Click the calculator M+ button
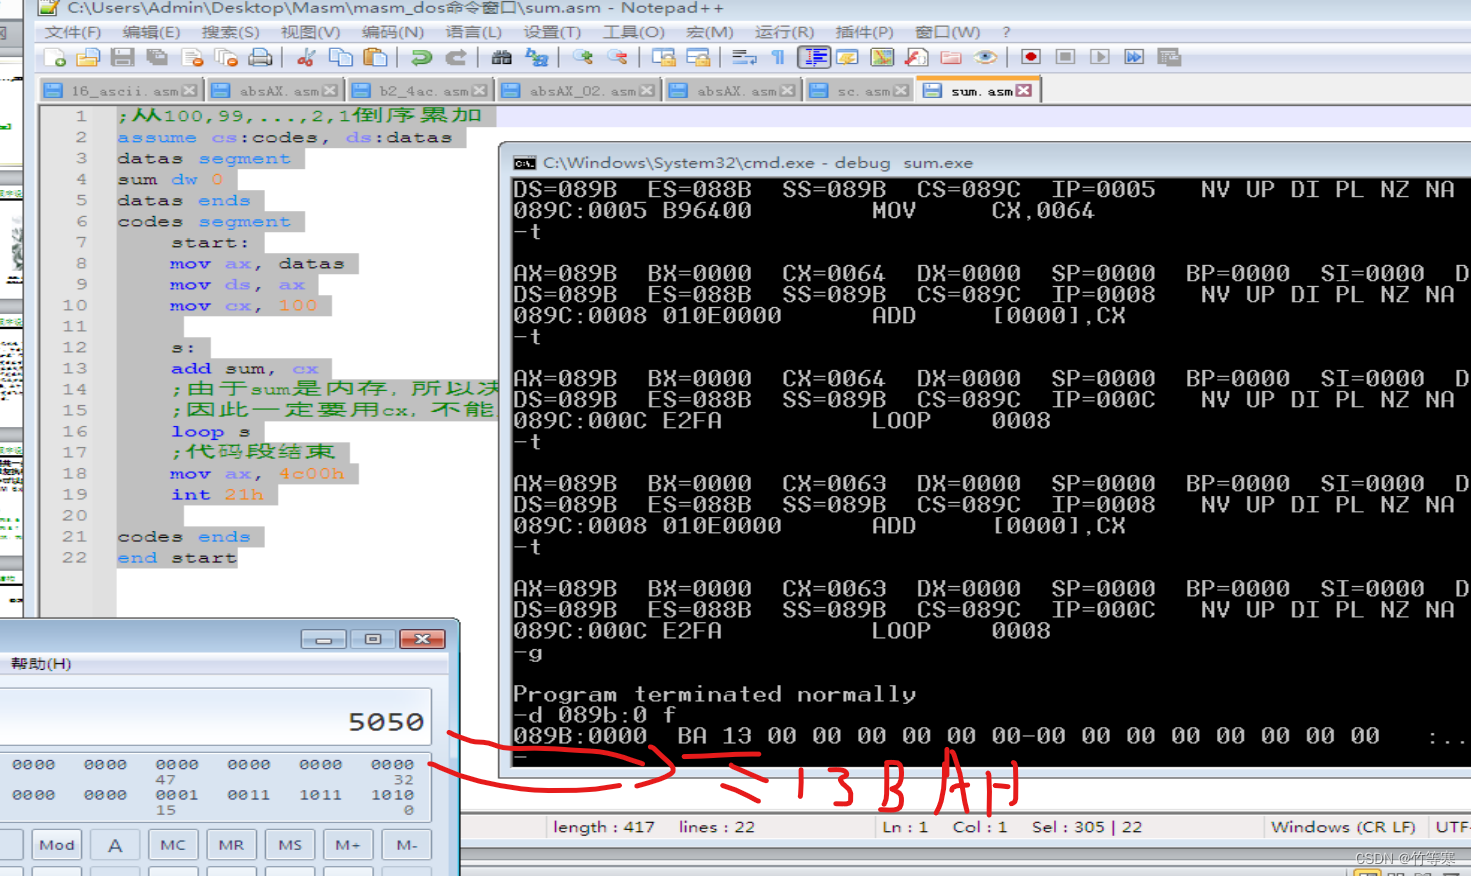The height and width of the screenshot is (876, 1471). [x=348, y=845]
